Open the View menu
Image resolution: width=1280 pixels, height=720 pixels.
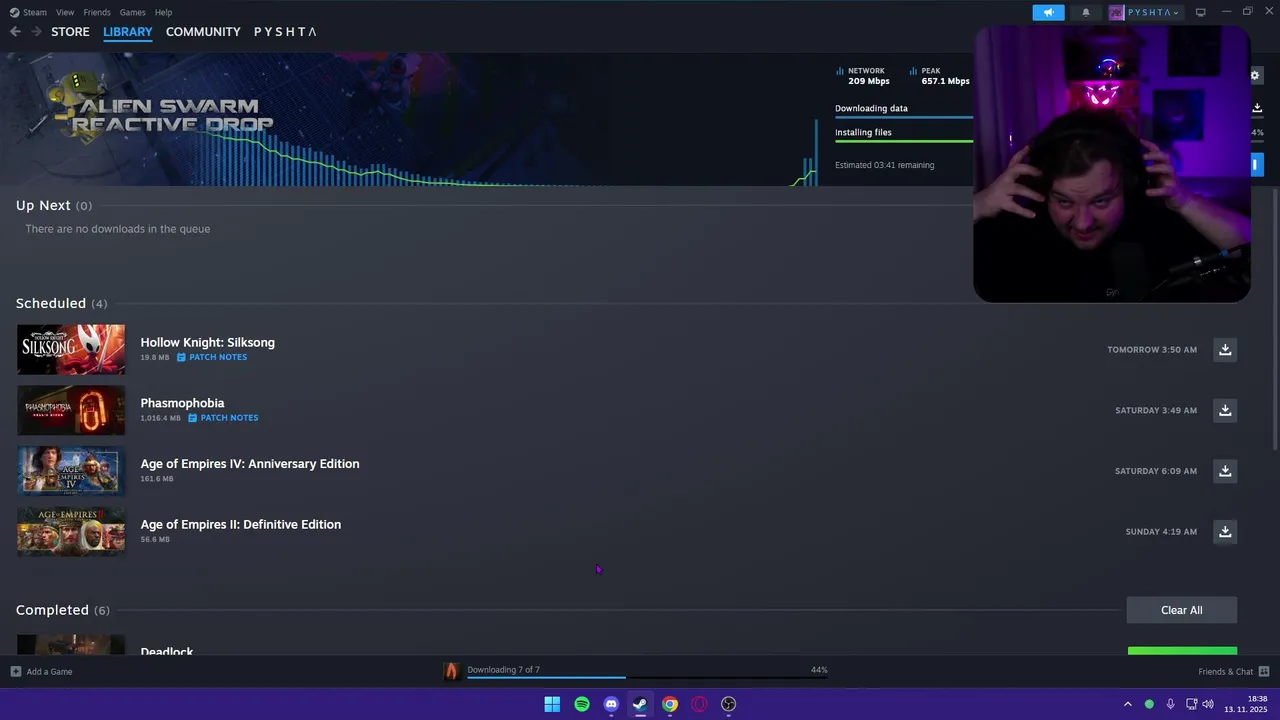coord(65,12)
